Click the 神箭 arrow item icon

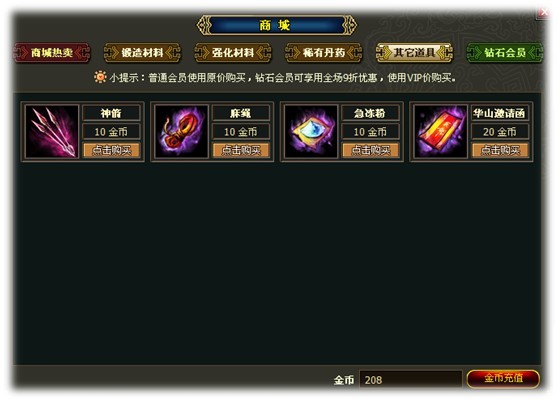[x=52, y=132]
